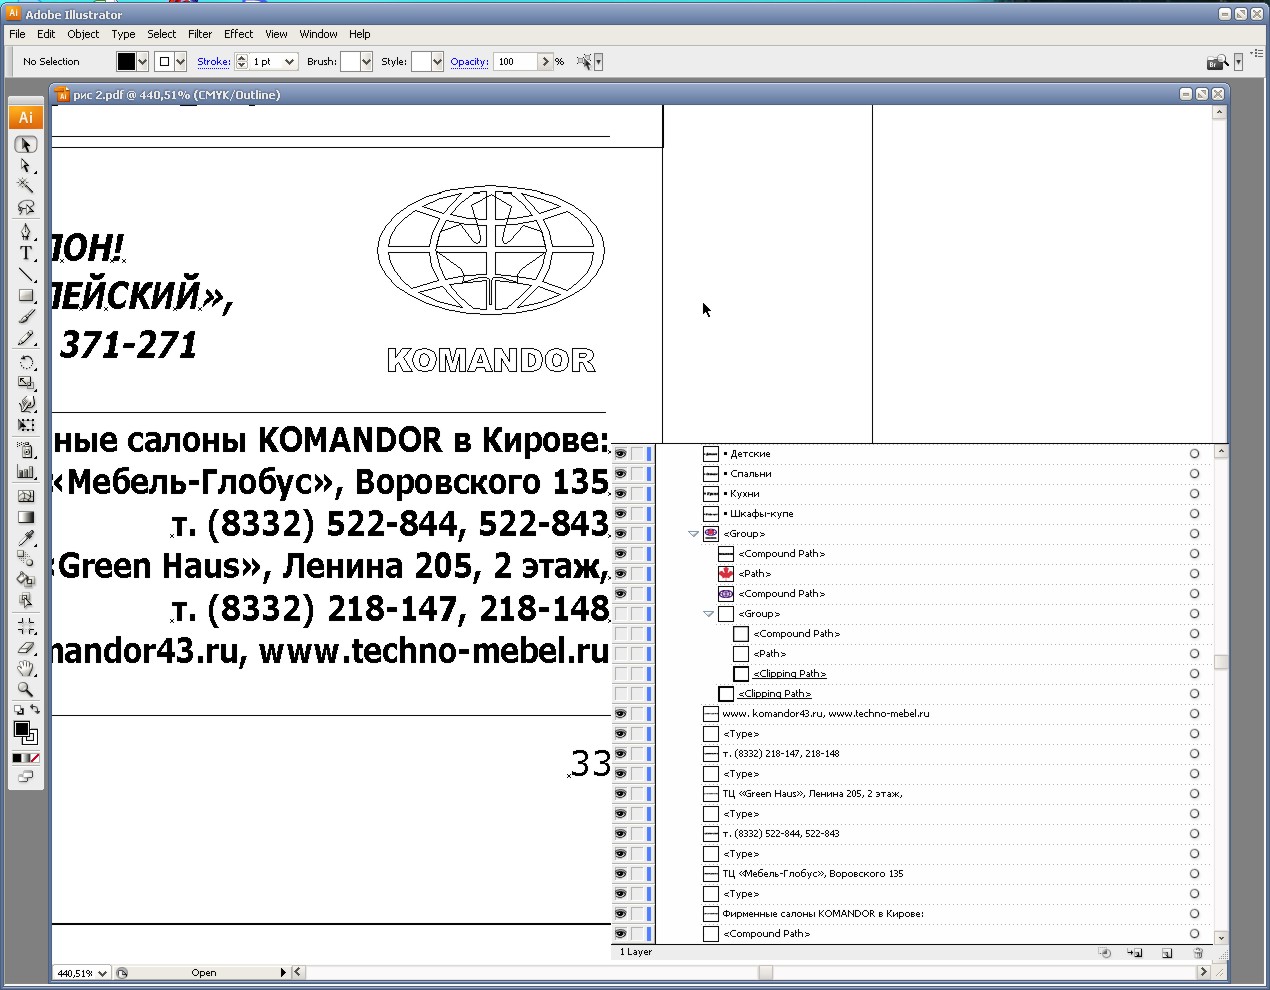
Task: Open the stroke weight dropdown
Action: point(290,62)
